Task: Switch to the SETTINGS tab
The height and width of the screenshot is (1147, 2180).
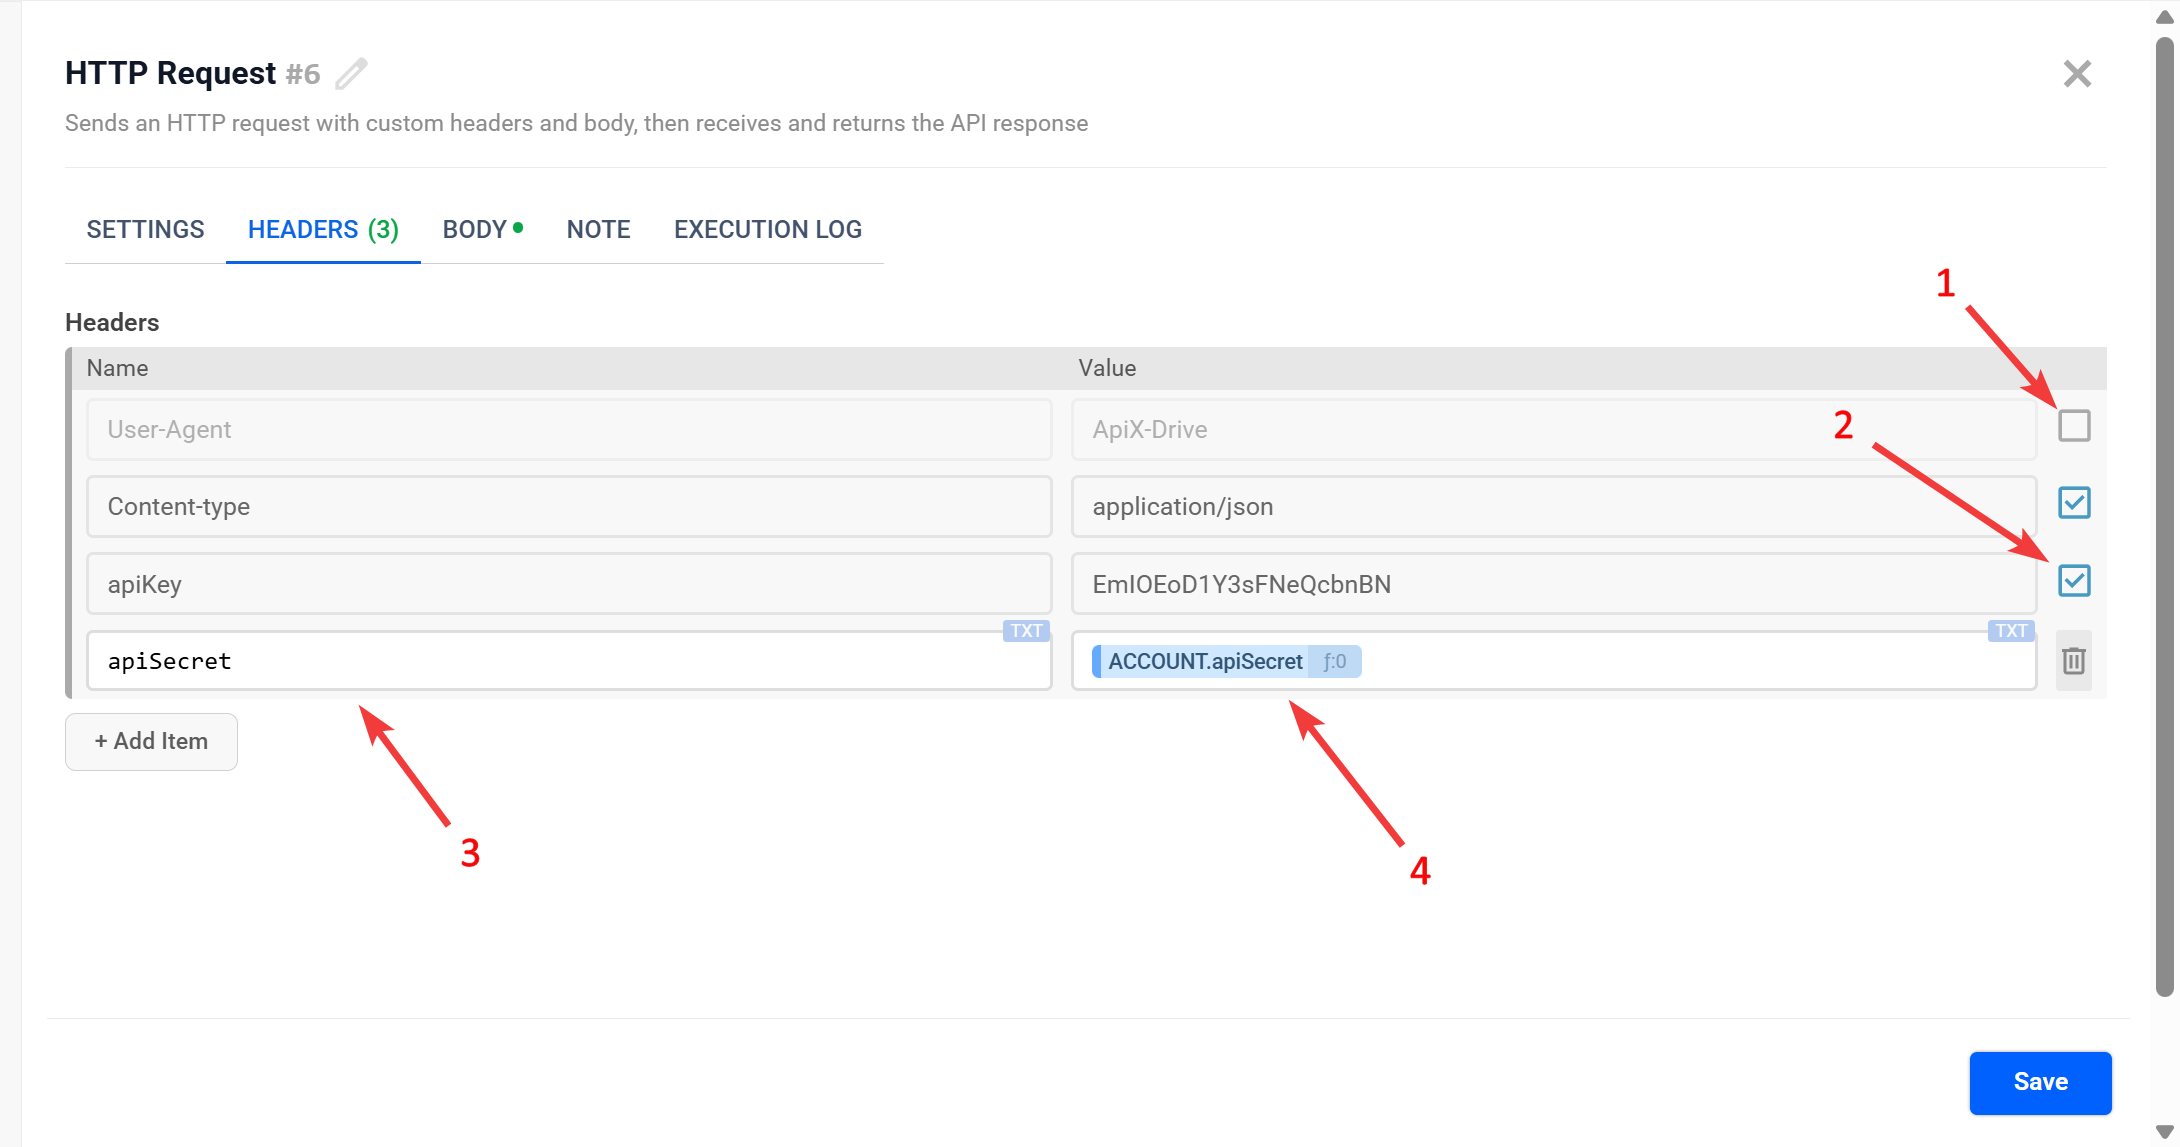Action: (x=145, y=230)
